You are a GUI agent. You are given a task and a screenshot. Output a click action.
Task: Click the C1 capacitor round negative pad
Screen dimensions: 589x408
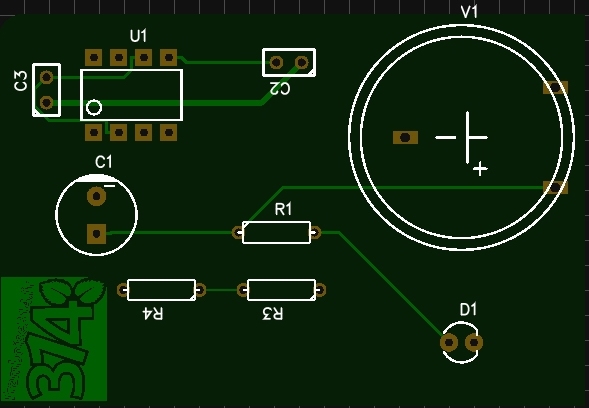[97, 196]
